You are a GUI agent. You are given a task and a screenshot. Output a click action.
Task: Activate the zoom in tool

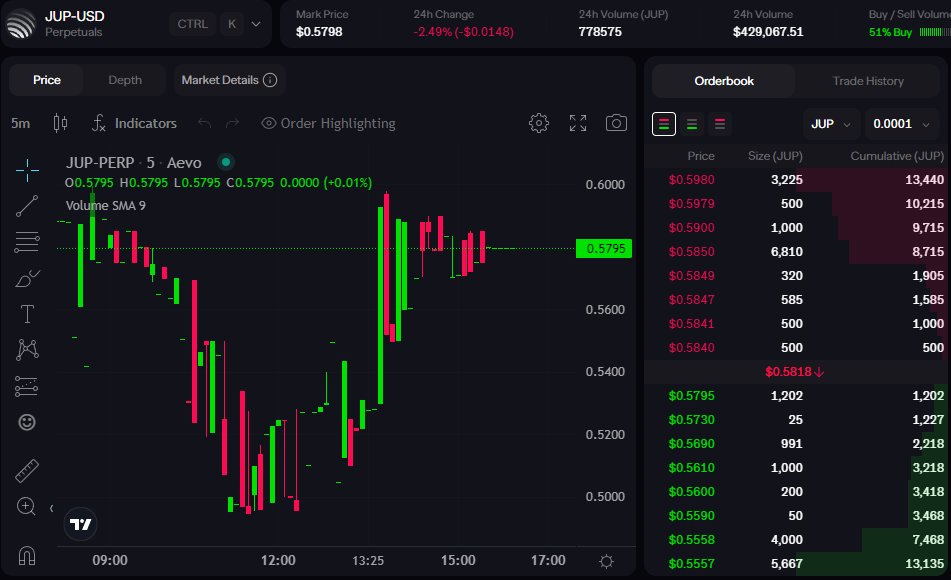[26, 505]
